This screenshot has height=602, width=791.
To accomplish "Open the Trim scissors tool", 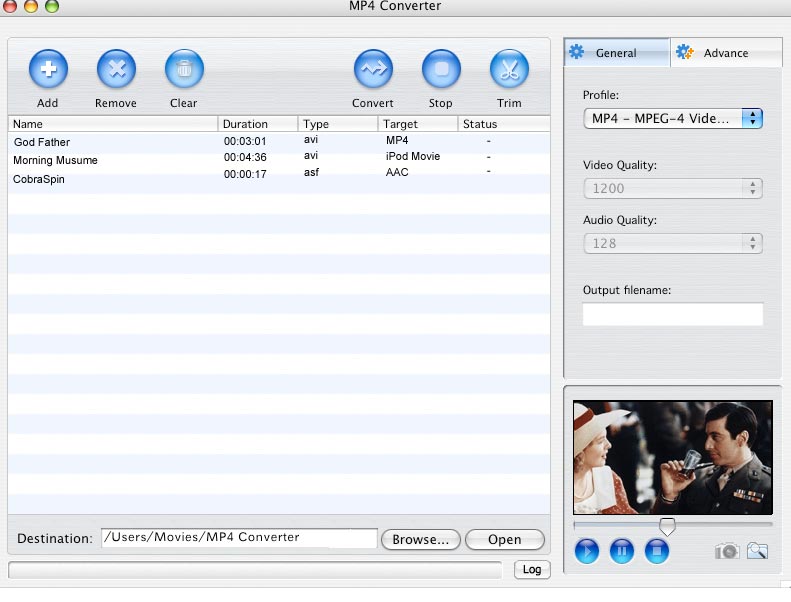I will coord(509,69).
